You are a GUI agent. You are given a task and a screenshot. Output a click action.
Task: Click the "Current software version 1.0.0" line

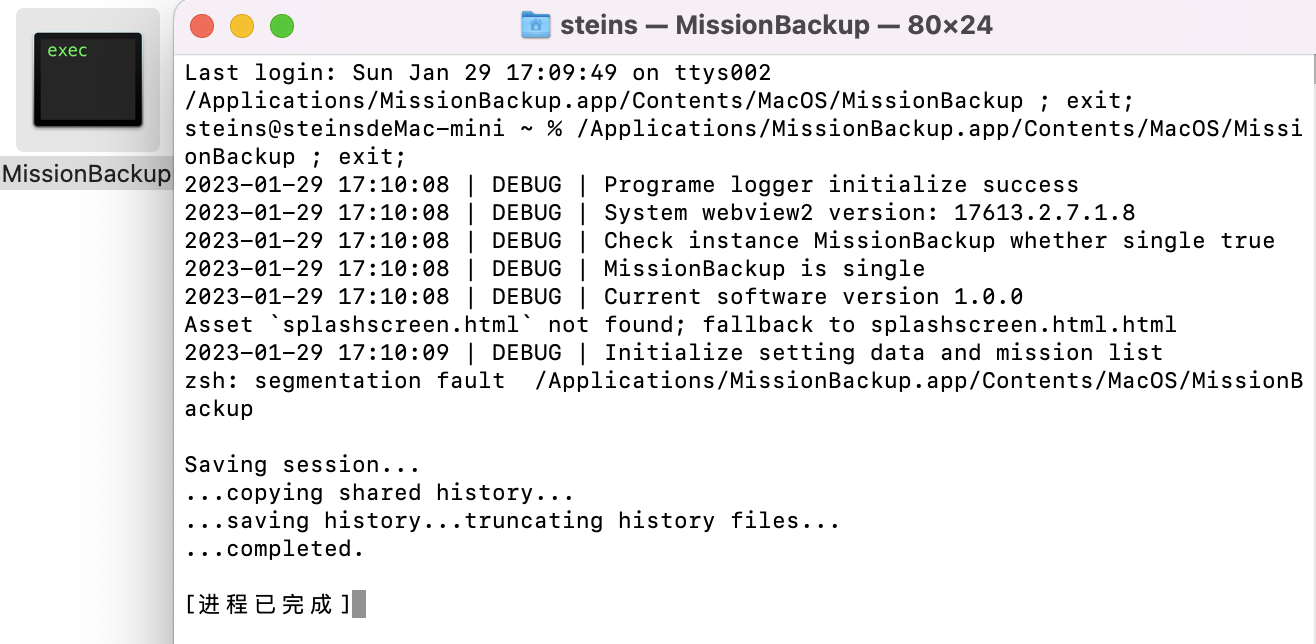[604, 297]
